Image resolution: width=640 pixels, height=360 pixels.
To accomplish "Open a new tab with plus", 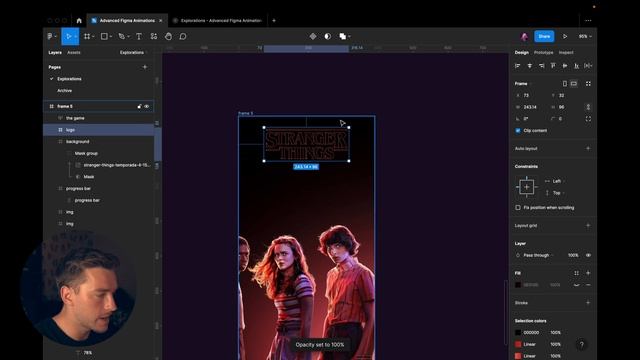I will [274, 20].
